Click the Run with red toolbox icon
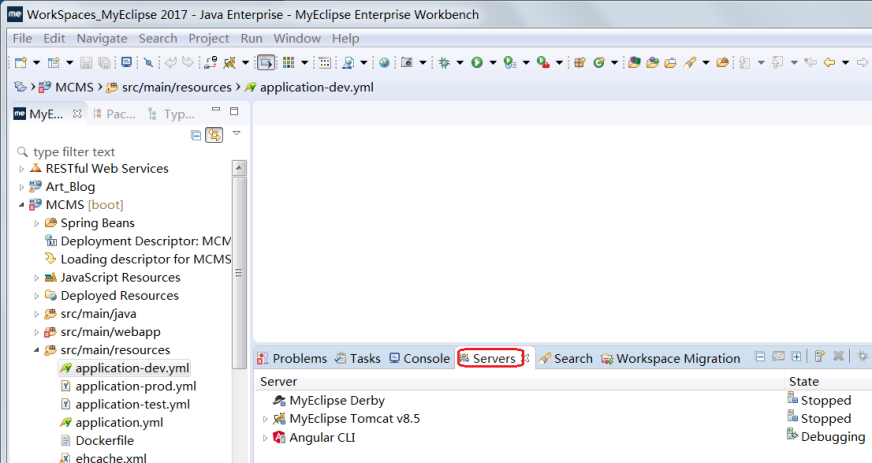The width and height of the screenshot is (872, 463). click(543, 63)
